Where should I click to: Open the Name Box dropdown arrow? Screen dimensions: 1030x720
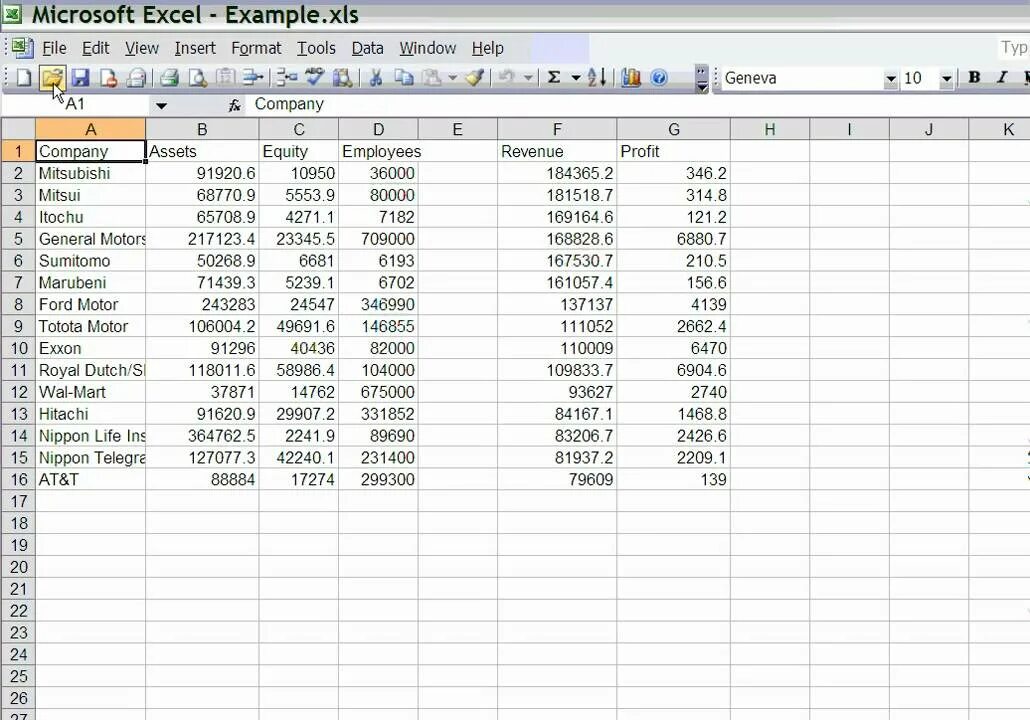coord(162,105)
